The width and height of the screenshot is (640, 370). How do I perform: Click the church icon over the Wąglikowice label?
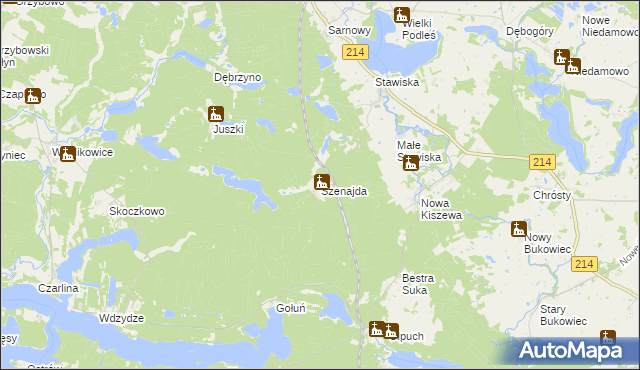click(68, 154)
